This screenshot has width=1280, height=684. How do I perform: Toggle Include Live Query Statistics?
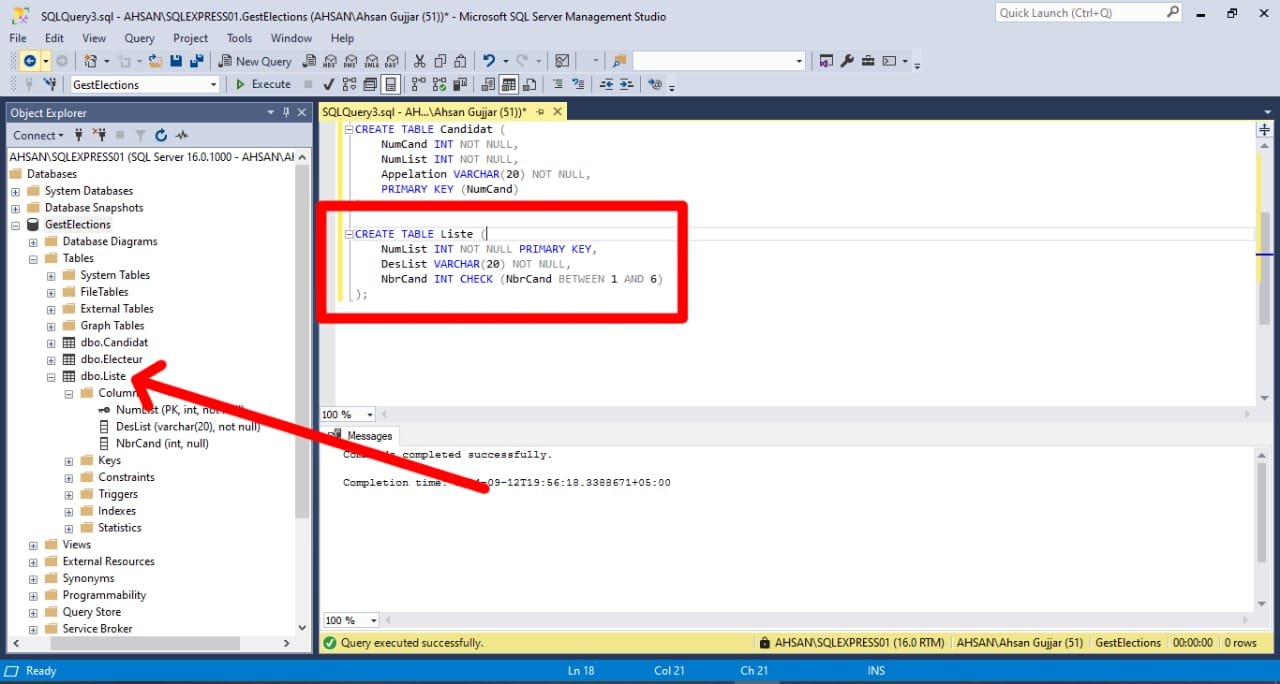point(438,84)
